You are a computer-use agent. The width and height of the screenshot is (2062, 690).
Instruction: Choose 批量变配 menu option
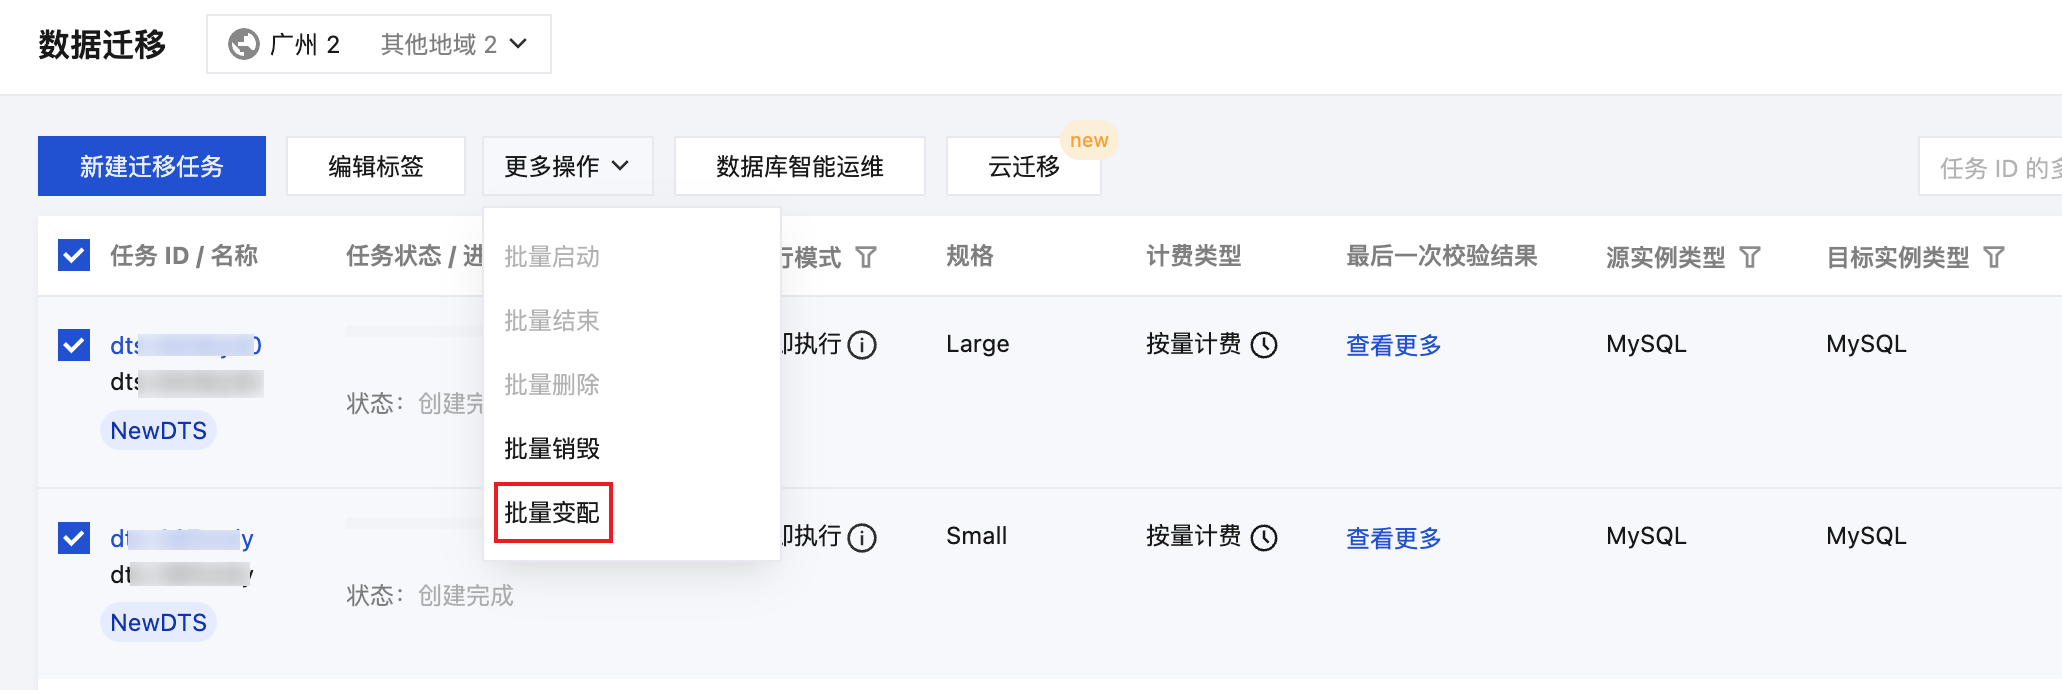click(x=552, y=513)
